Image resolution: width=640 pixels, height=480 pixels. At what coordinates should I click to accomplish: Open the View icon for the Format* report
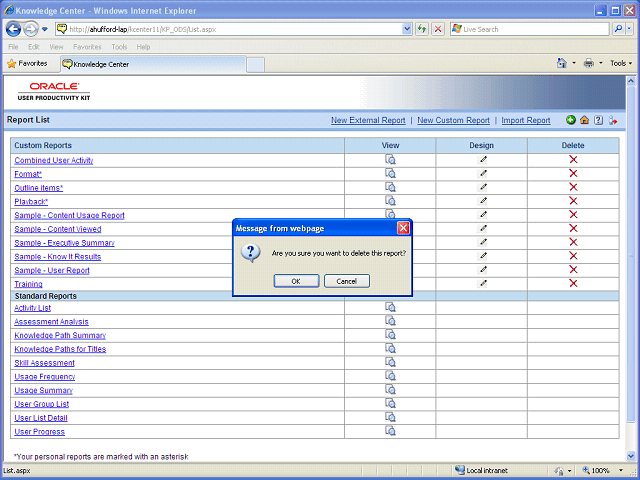pyautogui.click(x=390, y=173)
